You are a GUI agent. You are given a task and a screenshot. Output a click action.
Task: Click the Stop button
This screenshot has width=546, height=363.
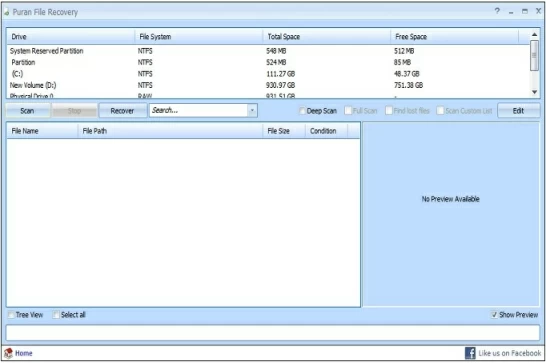click(x=74, y=111)
